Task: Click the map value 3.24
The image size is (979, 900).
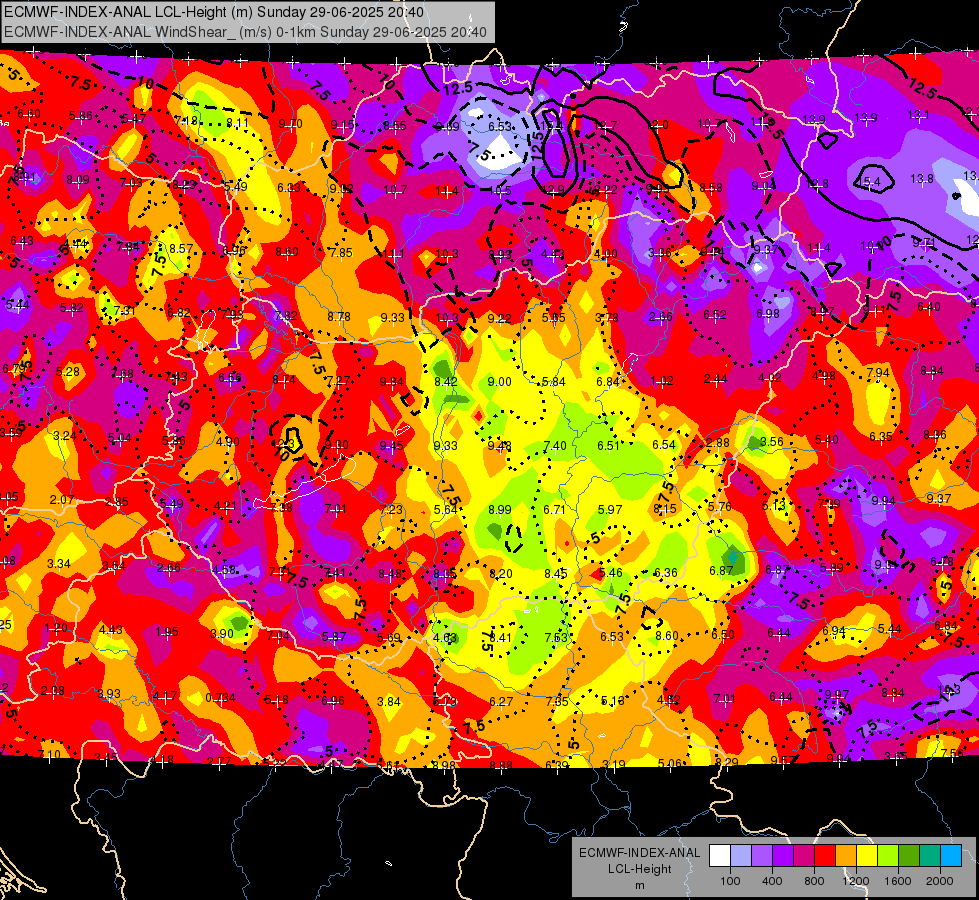Action: click(65, 435)
